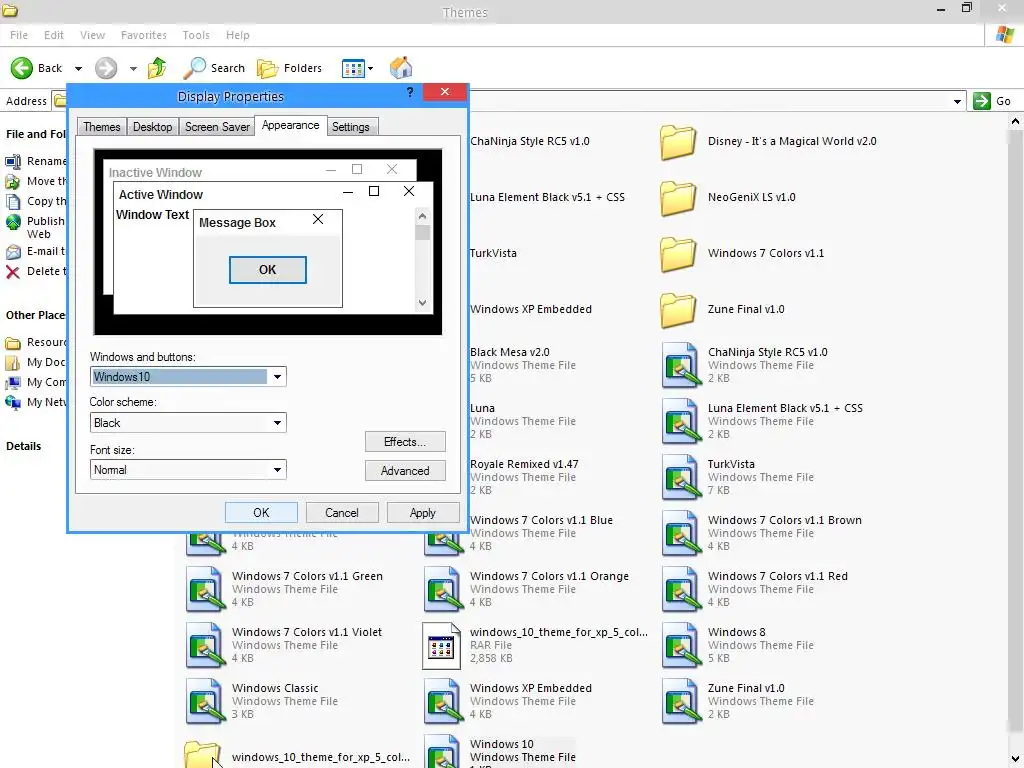Click the Effects... button
1024x768 pixels.
(405, 442)
